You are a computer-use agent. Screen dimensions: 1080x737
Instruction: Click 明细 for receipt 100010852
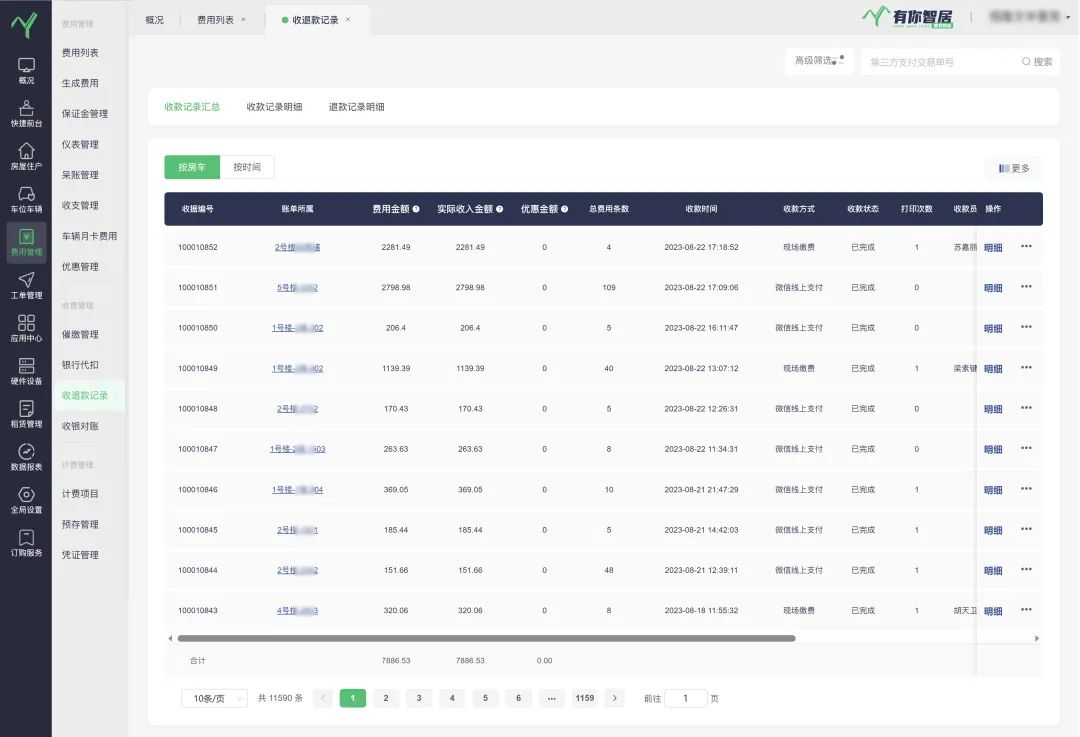(993, 248)
